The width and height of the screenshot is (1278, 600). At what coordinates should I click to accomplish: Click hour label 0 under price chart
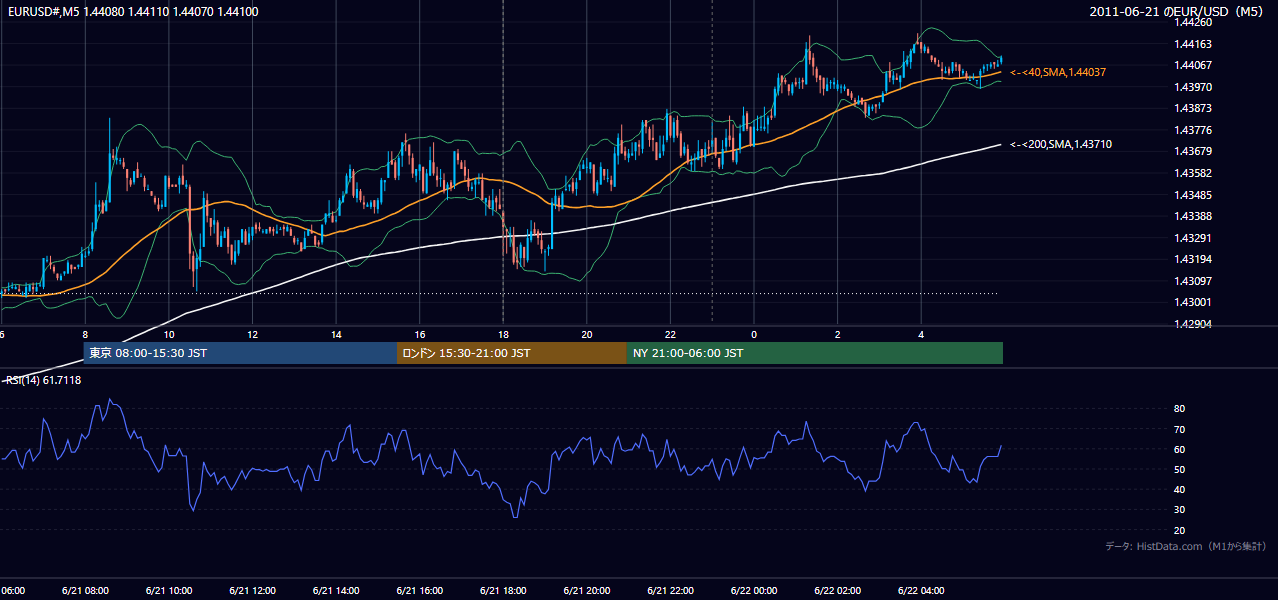click(755, 334)
